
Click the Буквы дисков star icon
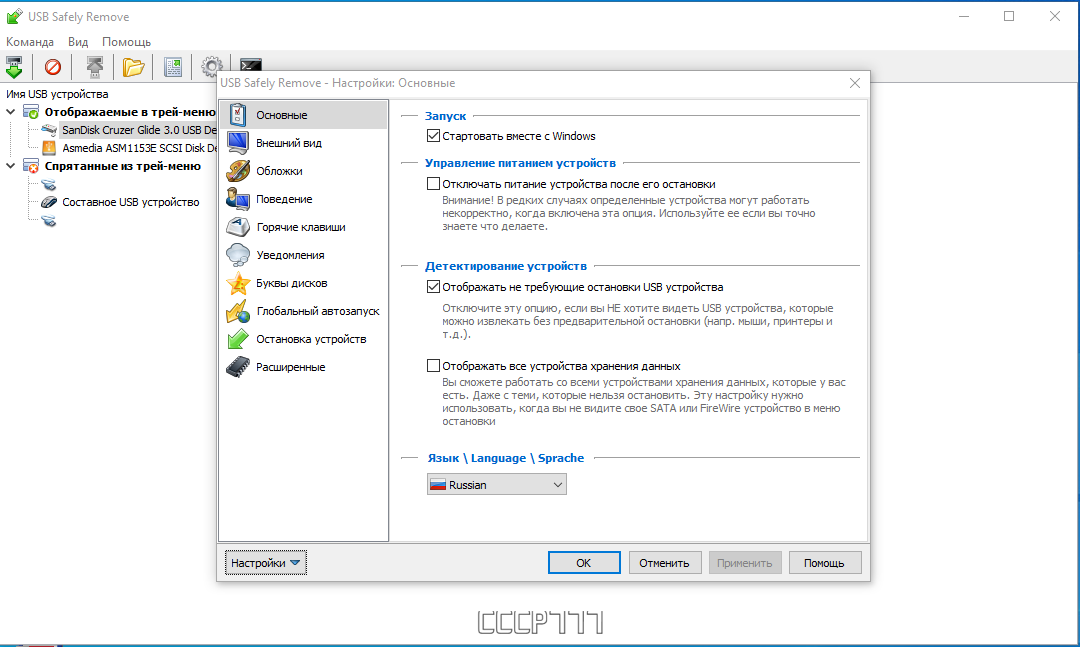click(x=238, y=283)
